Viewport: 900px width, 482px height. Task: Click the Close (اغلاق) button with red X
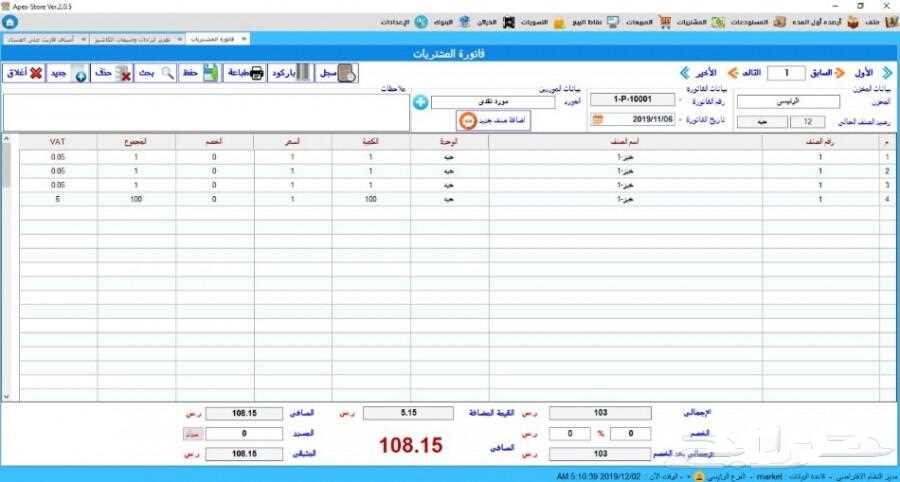pyautogui.click(x=23, y=73)
